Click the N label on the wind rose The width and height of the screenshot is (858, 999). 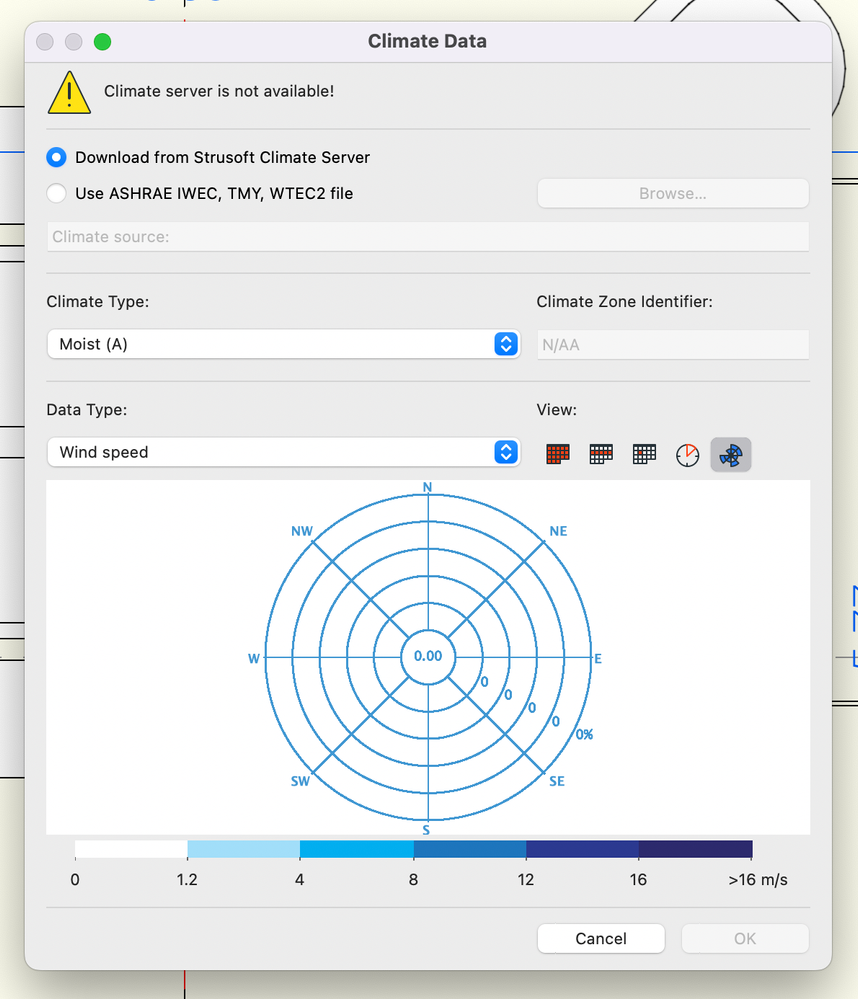[x=427, y=487]
